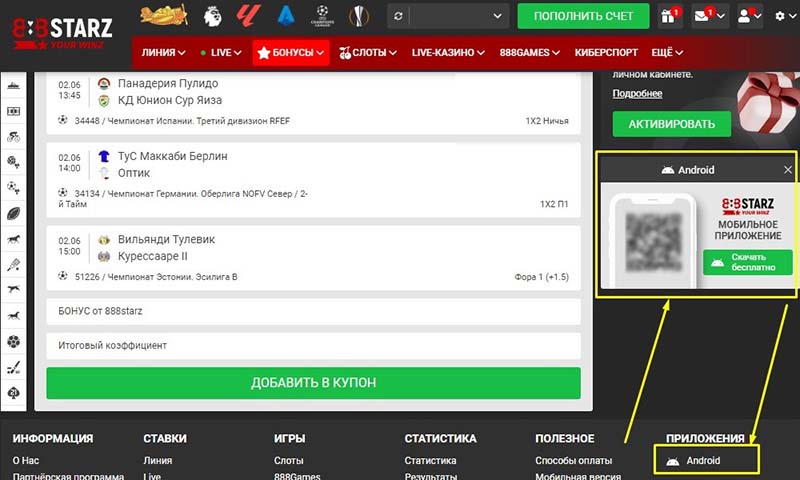Click the ДОБАВИТЬ В КУПОН button

click(313, 383)
